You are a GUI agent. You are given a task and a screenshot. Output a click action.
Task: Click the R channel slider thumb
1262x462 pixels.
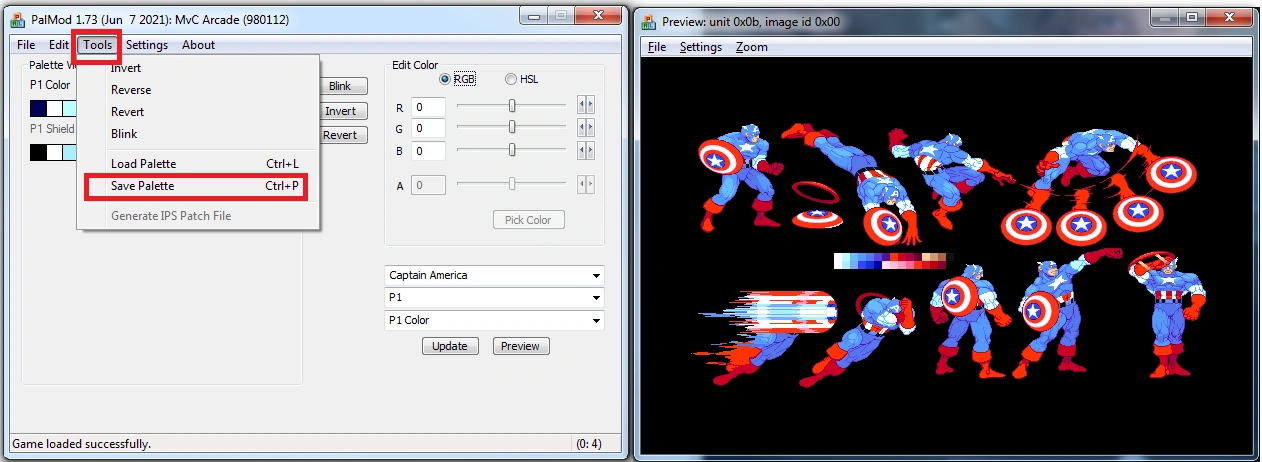512,105
